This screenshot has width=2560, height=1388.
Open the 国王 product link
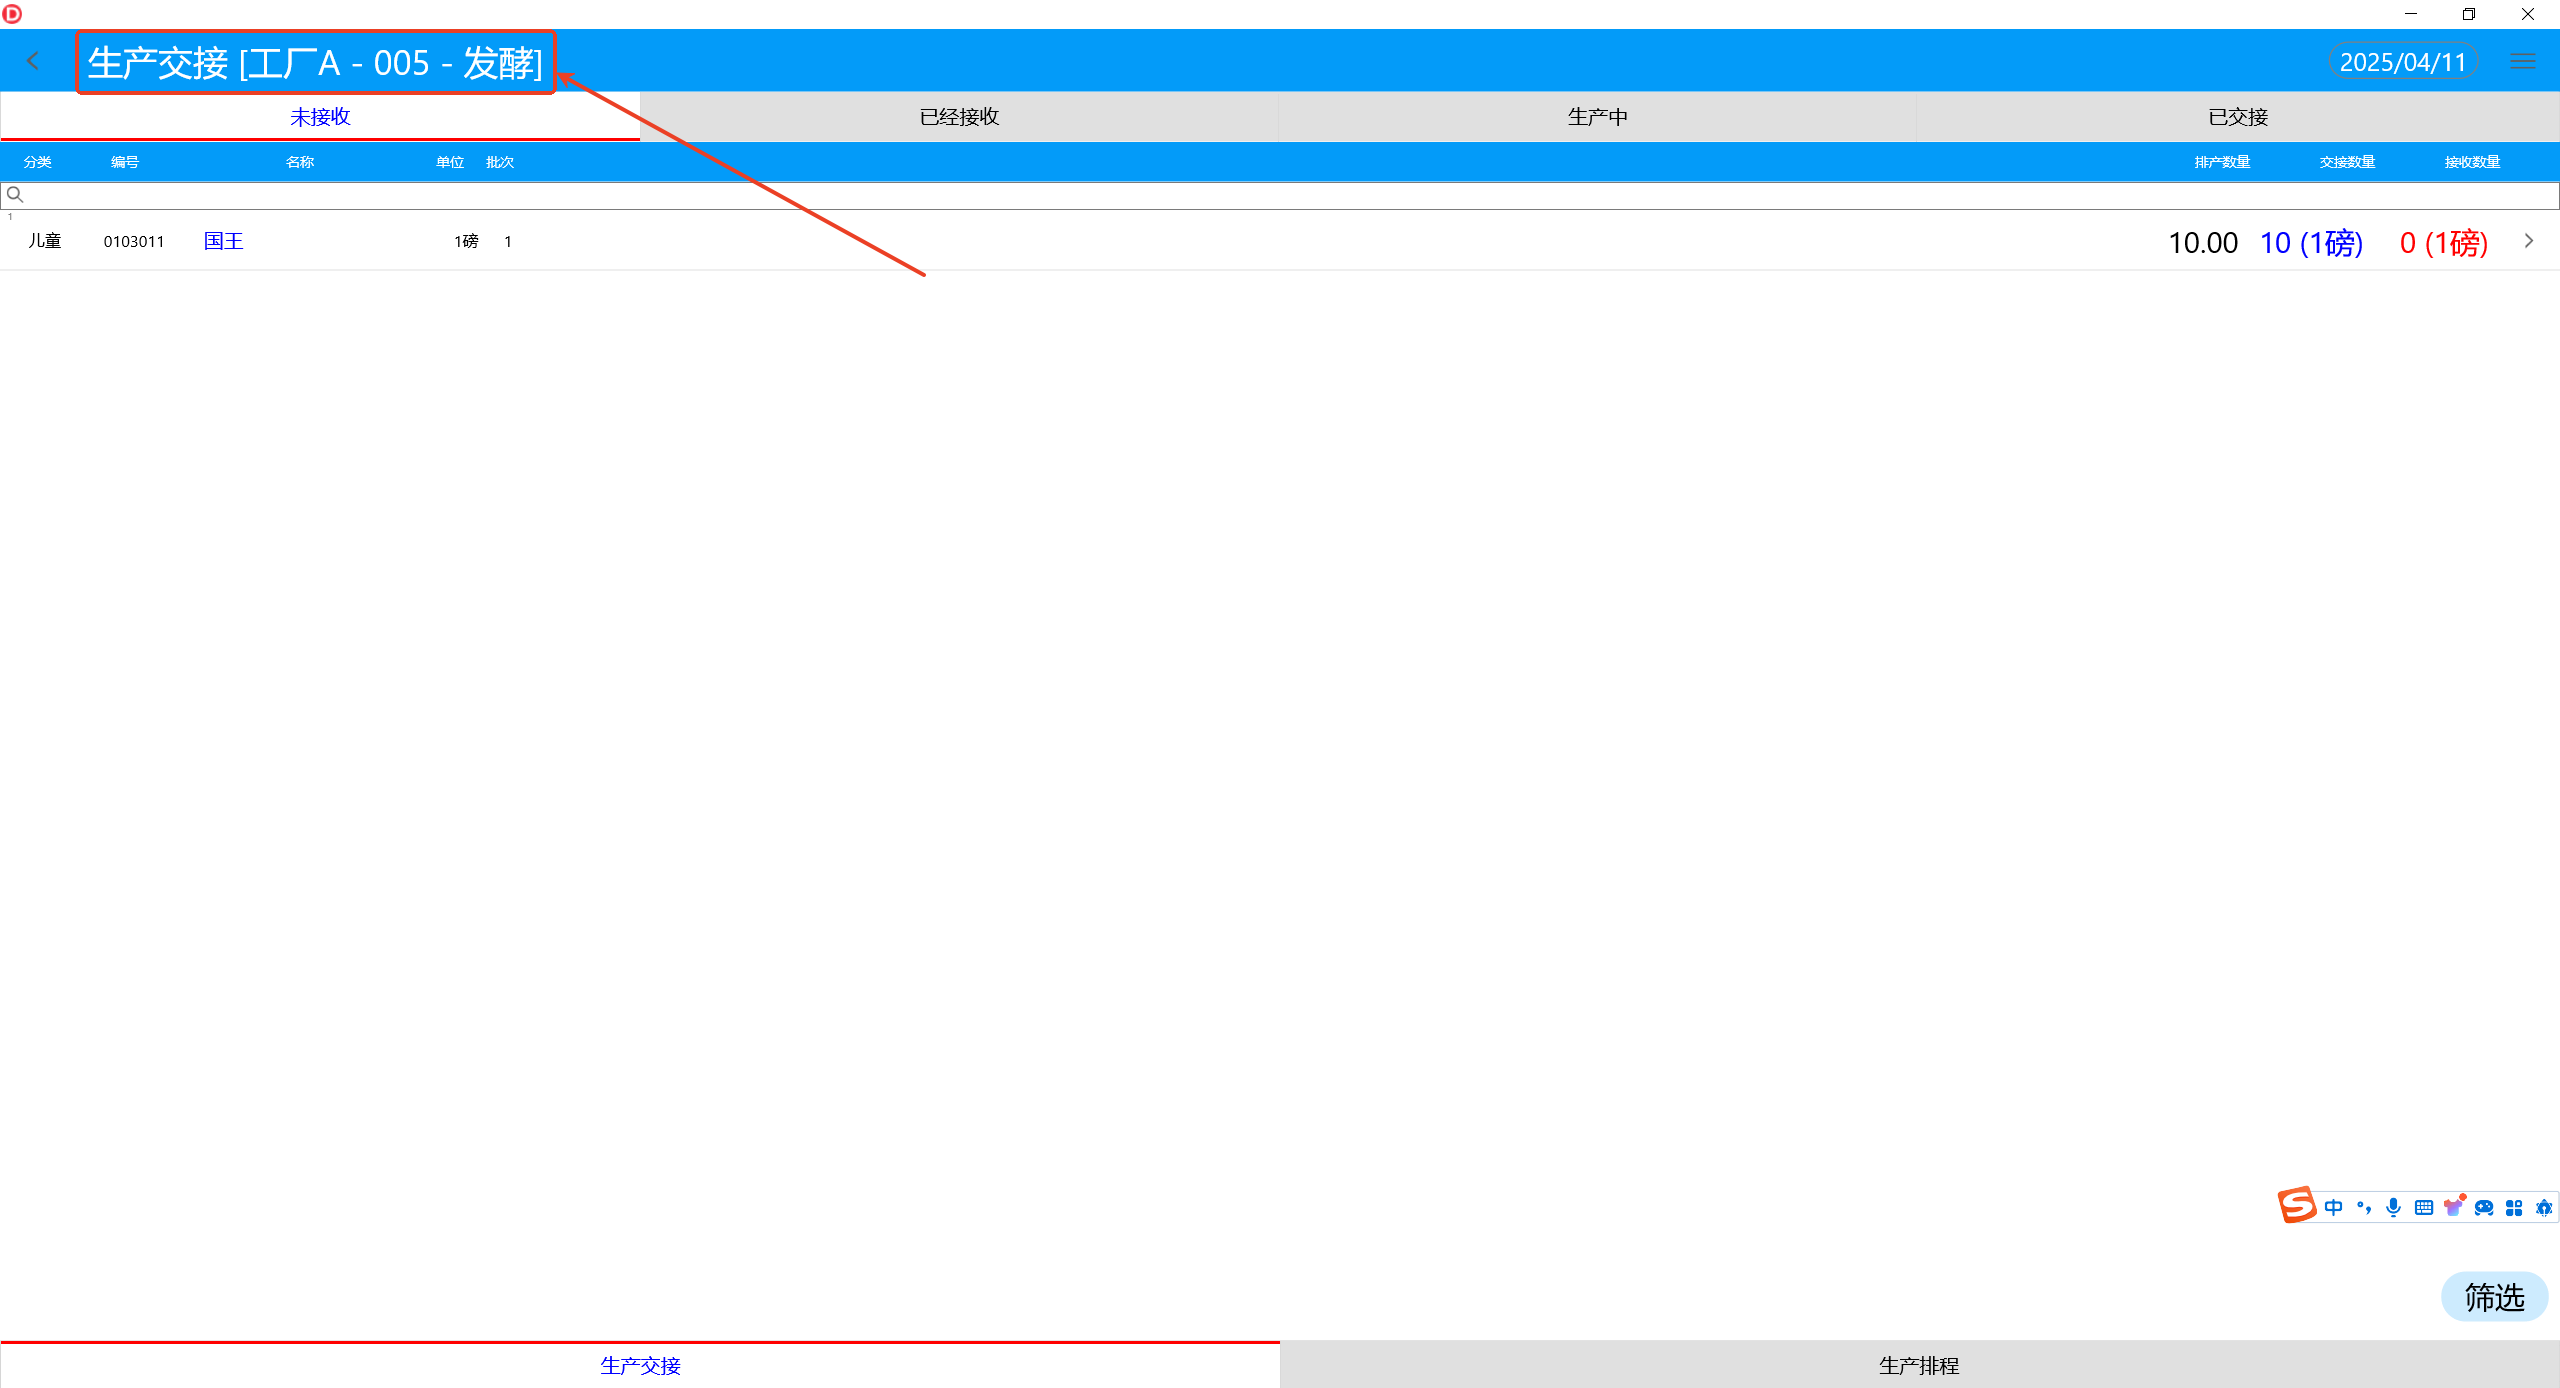(x=223, y=241)
